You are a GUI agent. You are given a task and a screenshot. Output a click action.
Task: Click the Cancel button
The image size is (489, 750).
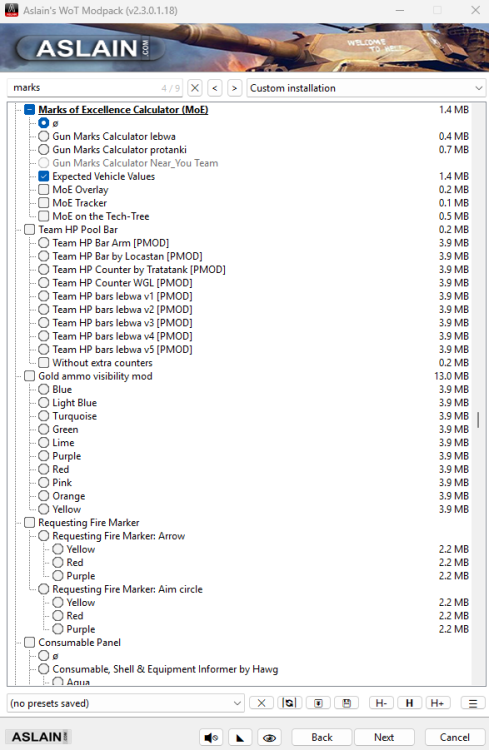click(455, 737)
